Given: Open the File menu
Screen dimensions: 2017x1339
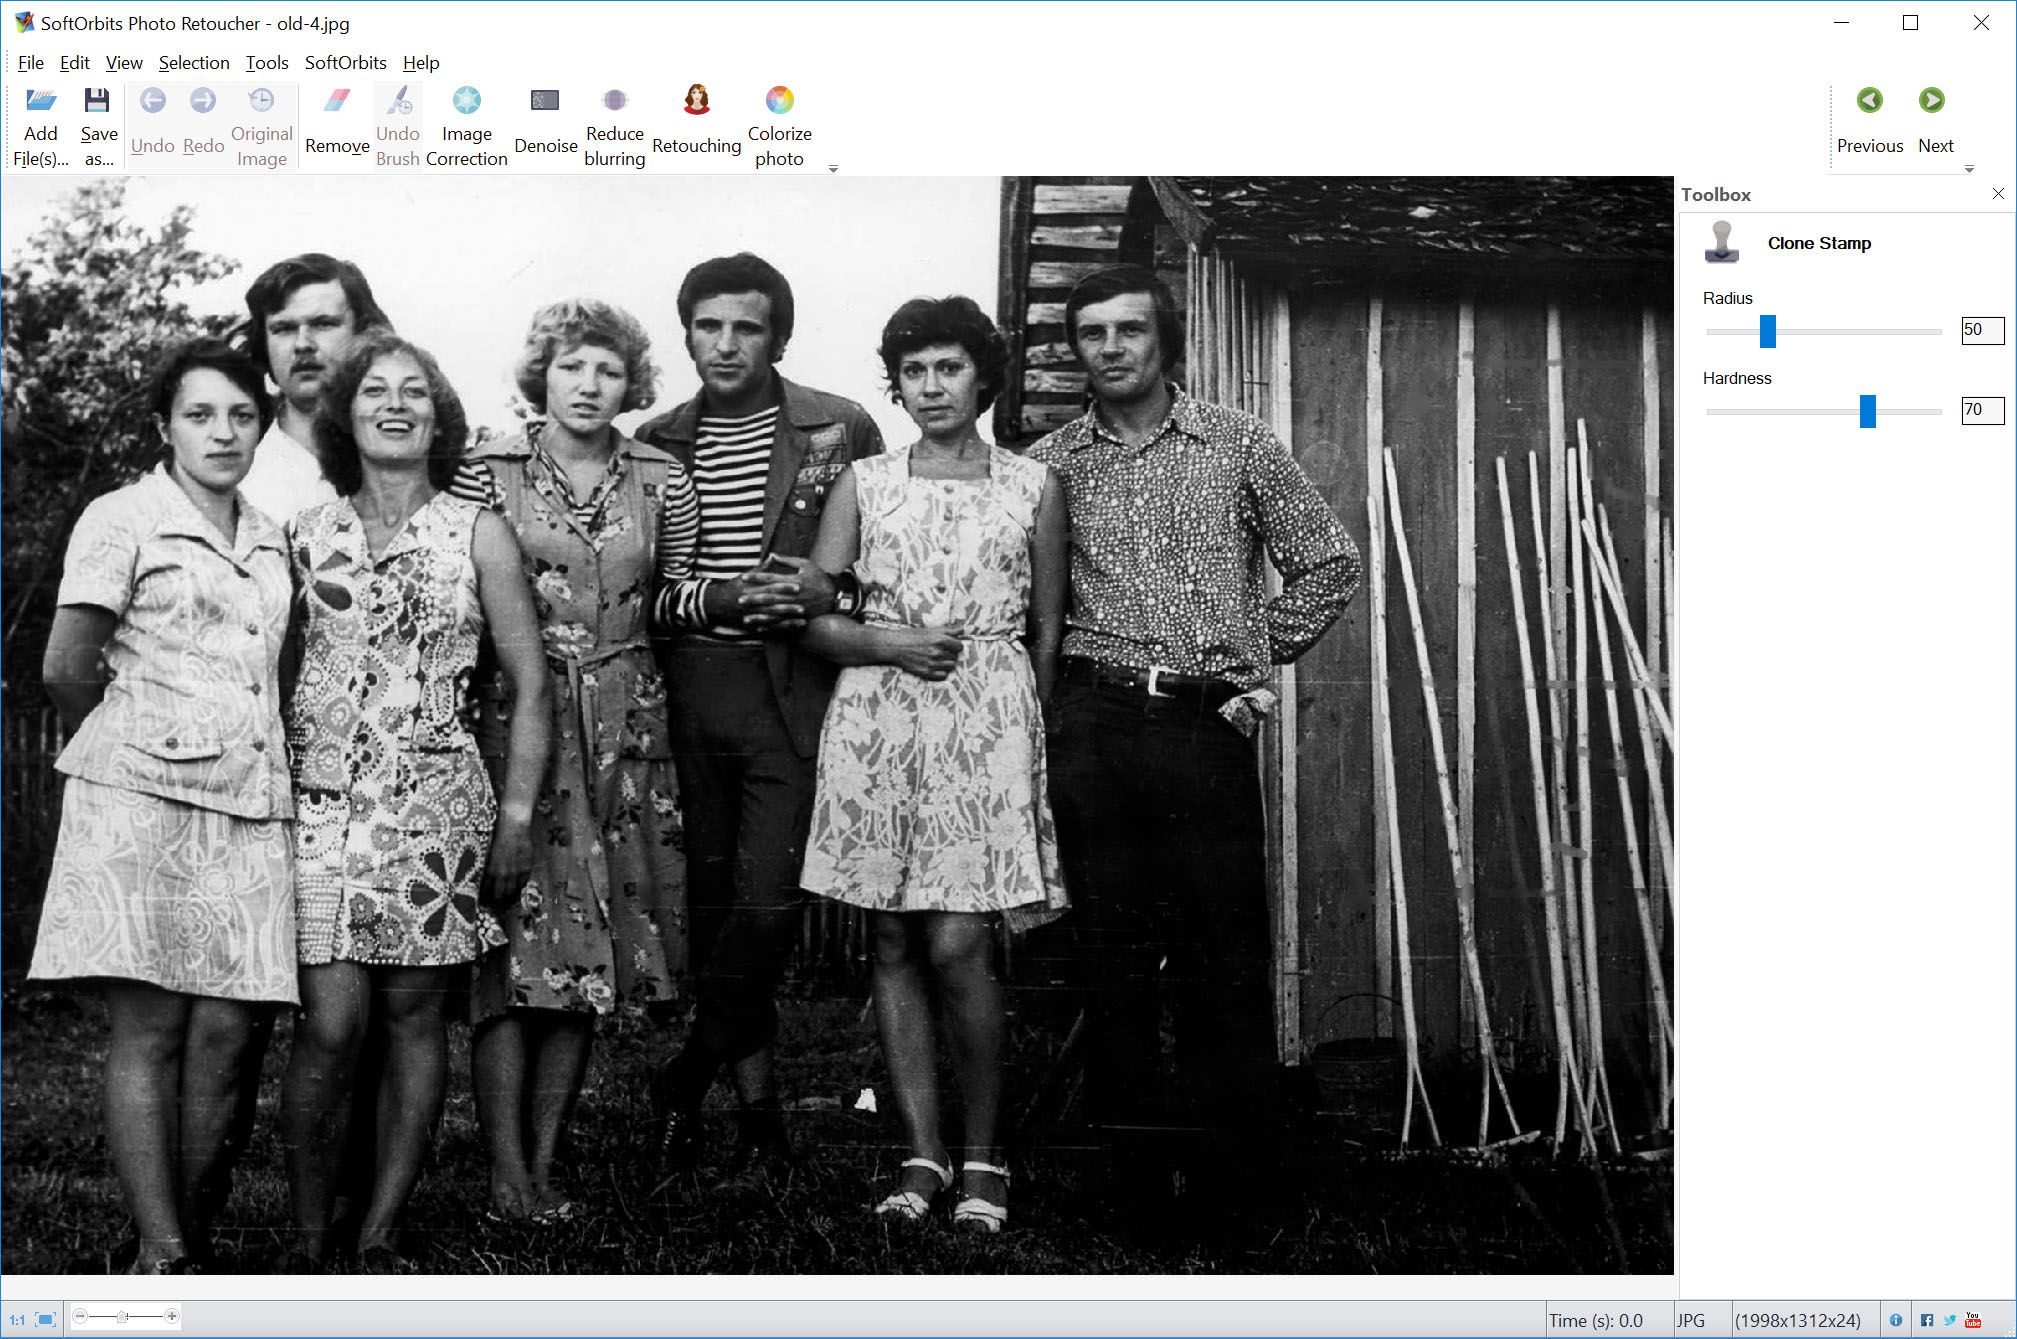Looking at the screenshot, I should 28,63.
